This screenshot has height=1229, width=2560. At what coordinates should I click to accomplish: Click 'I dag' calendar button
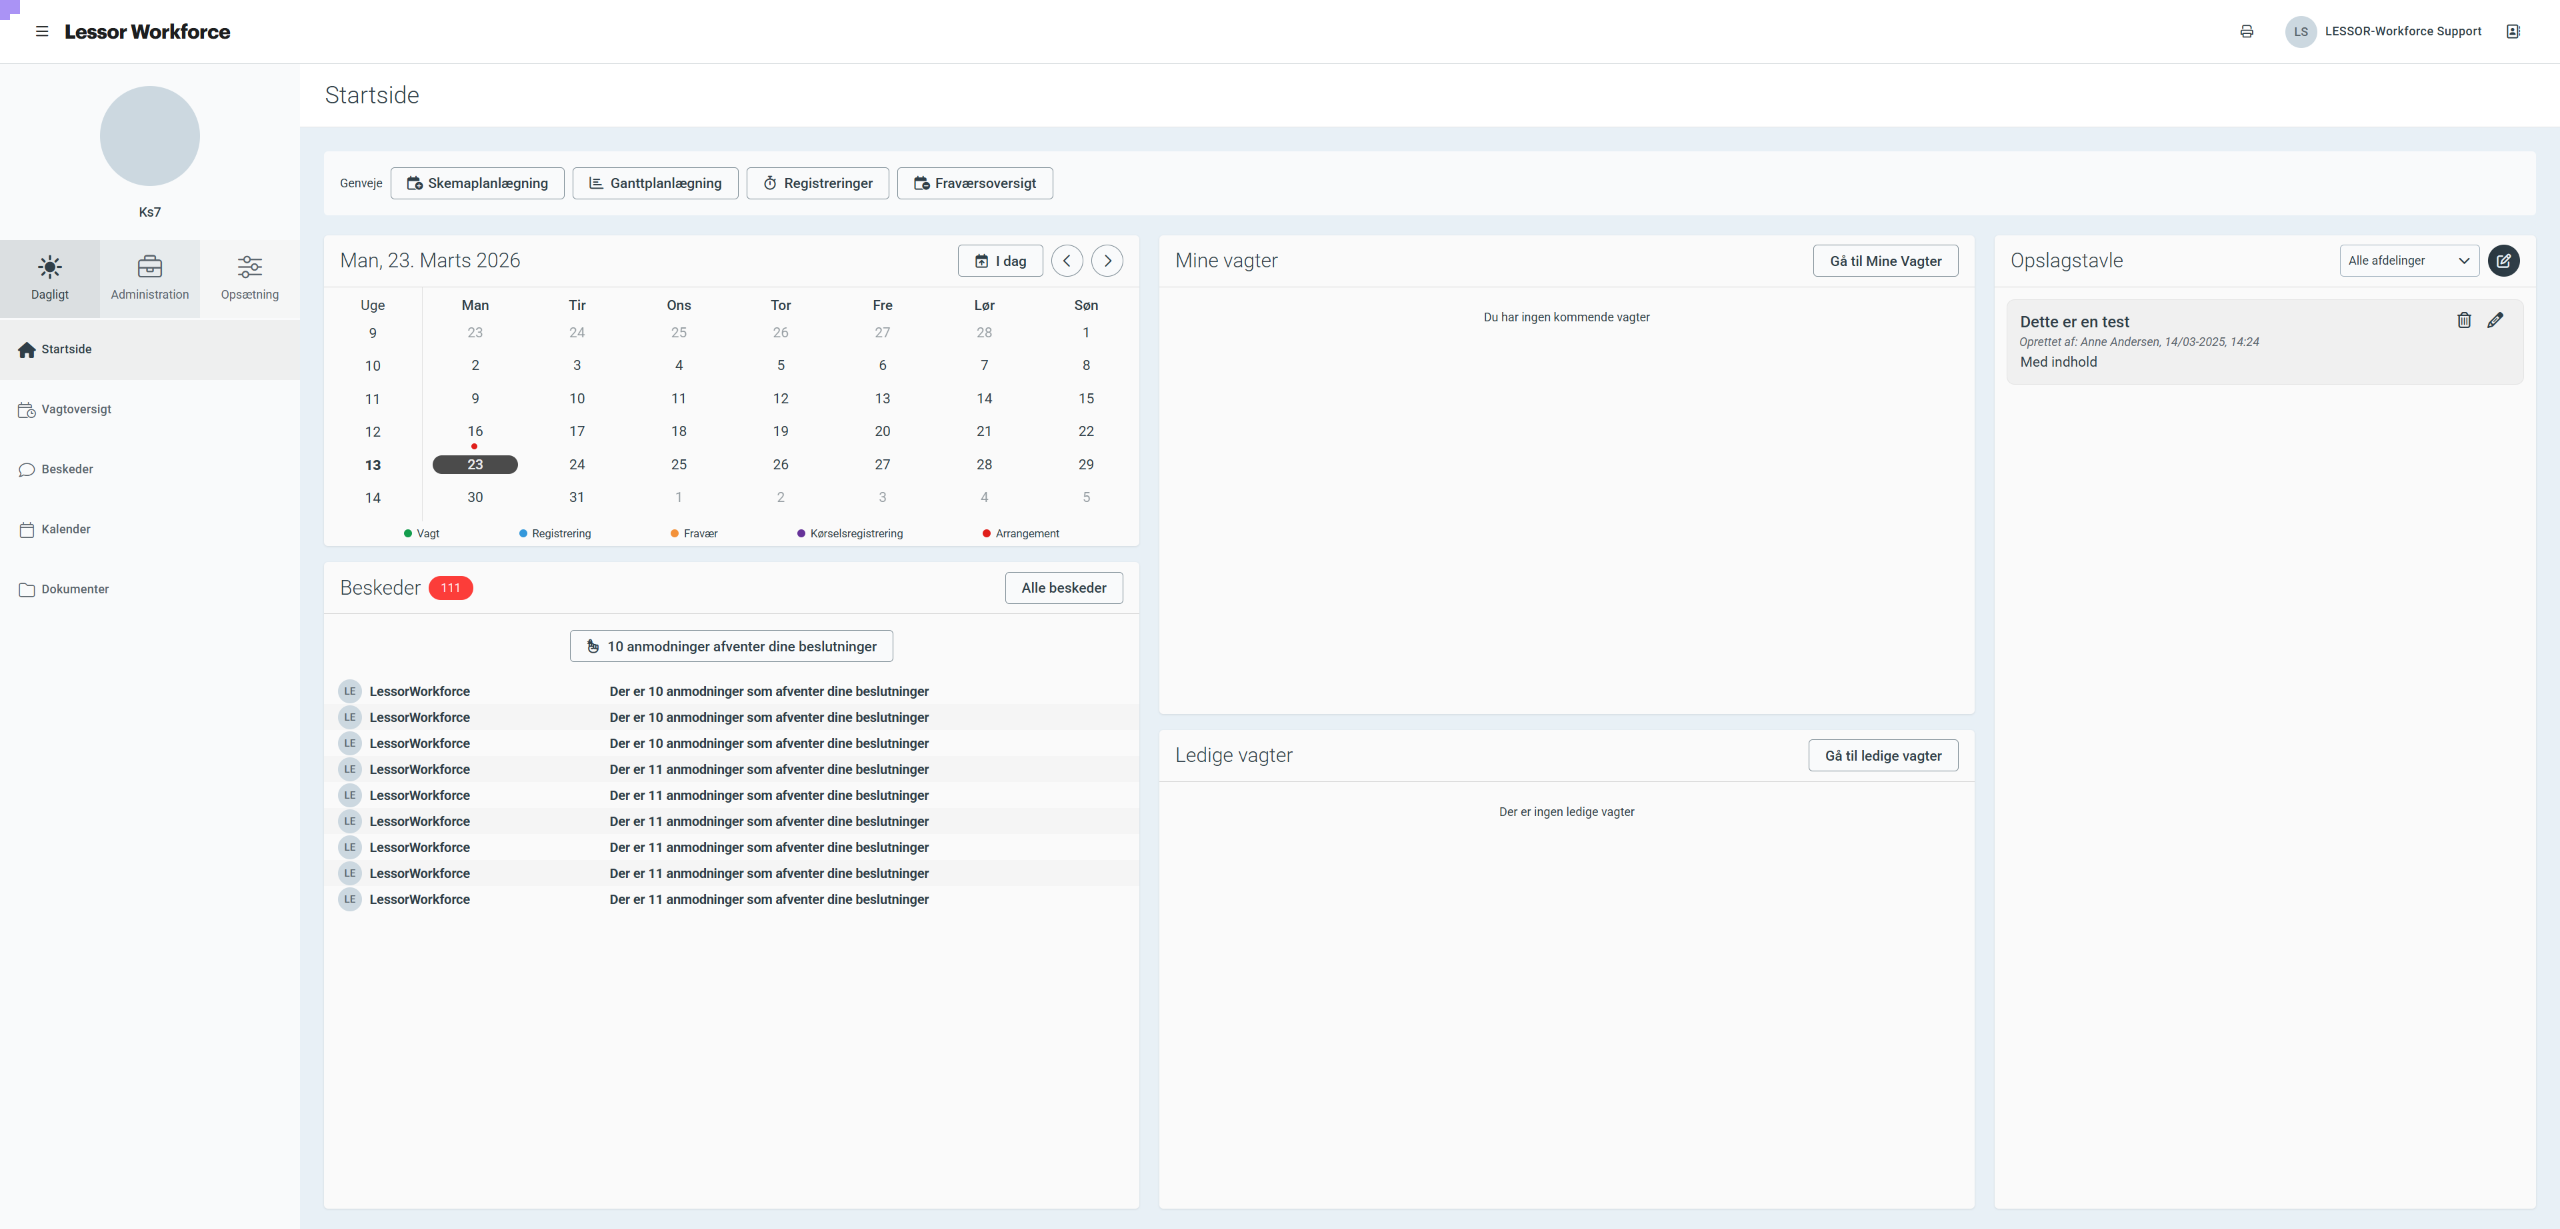point(1000,261)
